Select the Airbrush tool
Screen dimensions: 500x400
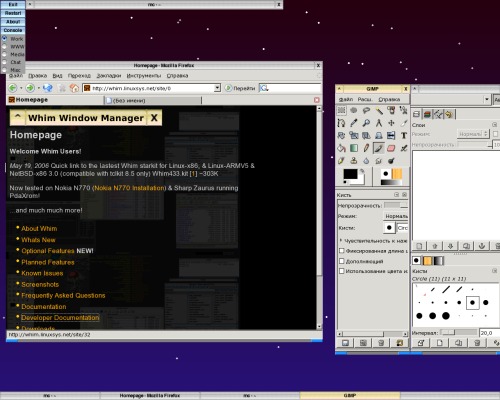point(404,148)
